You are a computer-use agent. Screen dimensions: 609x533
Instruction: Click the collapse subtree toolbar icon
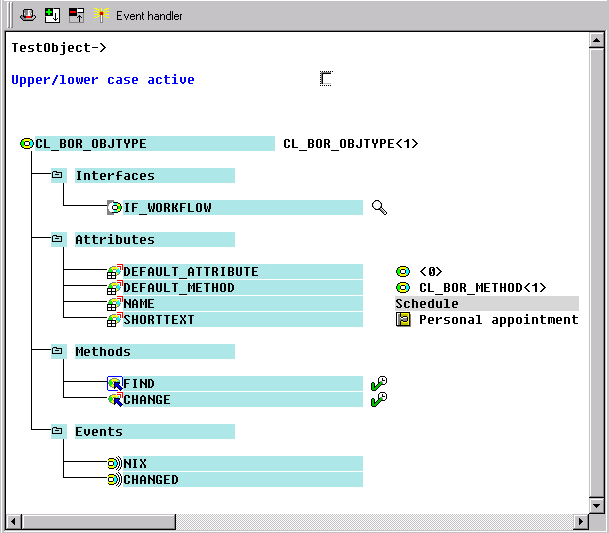tap(76, 15)
